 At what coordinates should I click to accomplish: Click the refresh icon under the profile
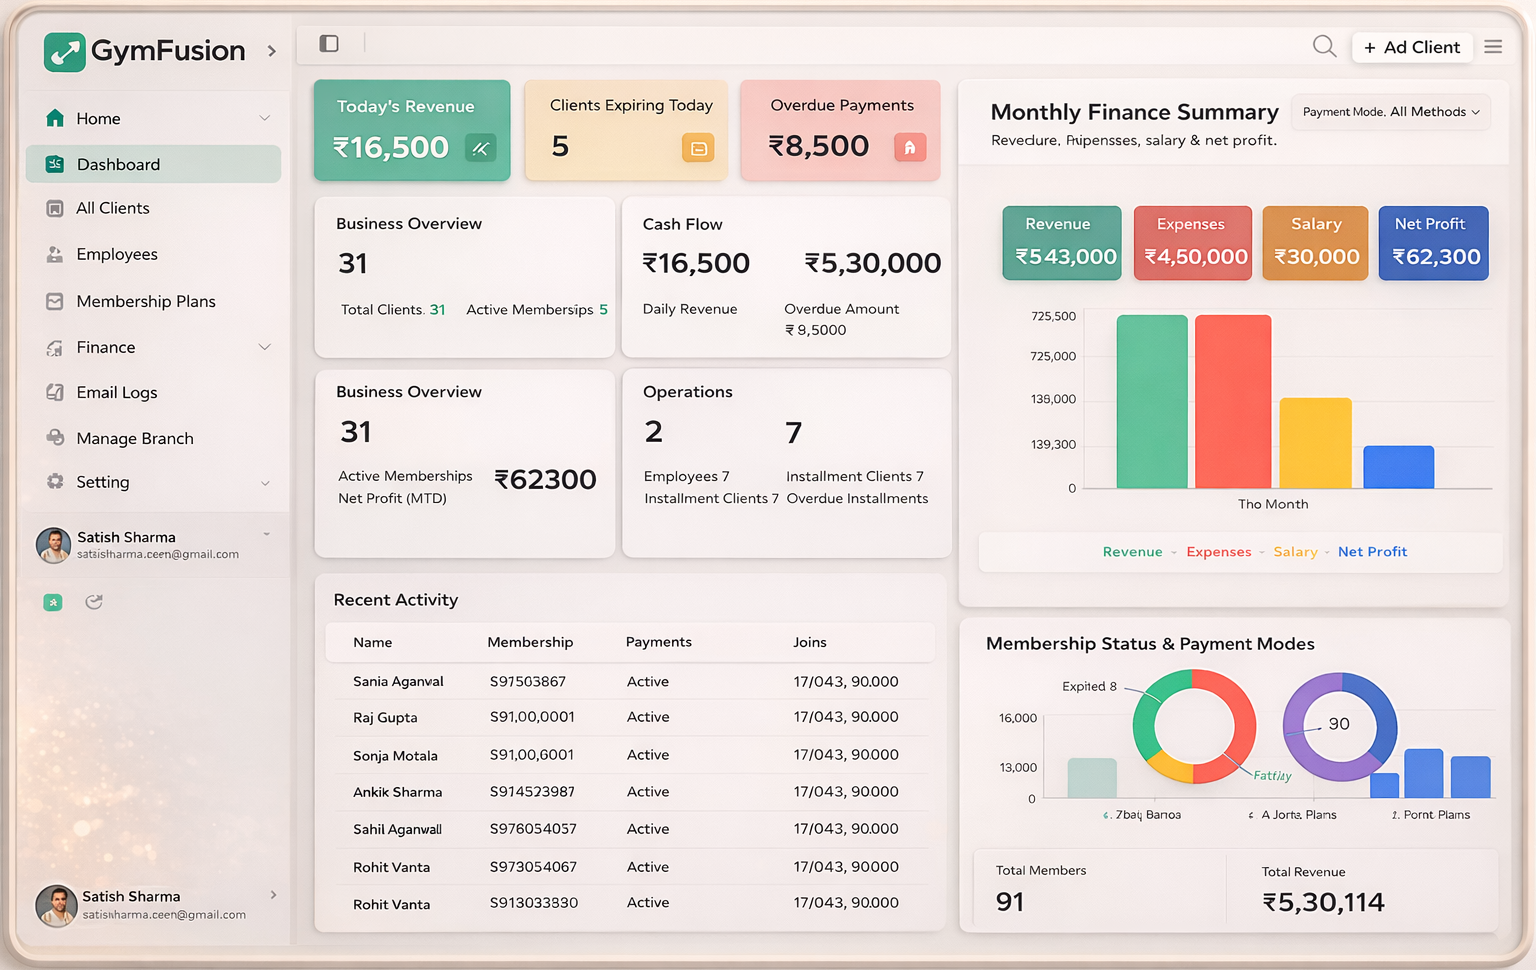click(x=94, y=602)
